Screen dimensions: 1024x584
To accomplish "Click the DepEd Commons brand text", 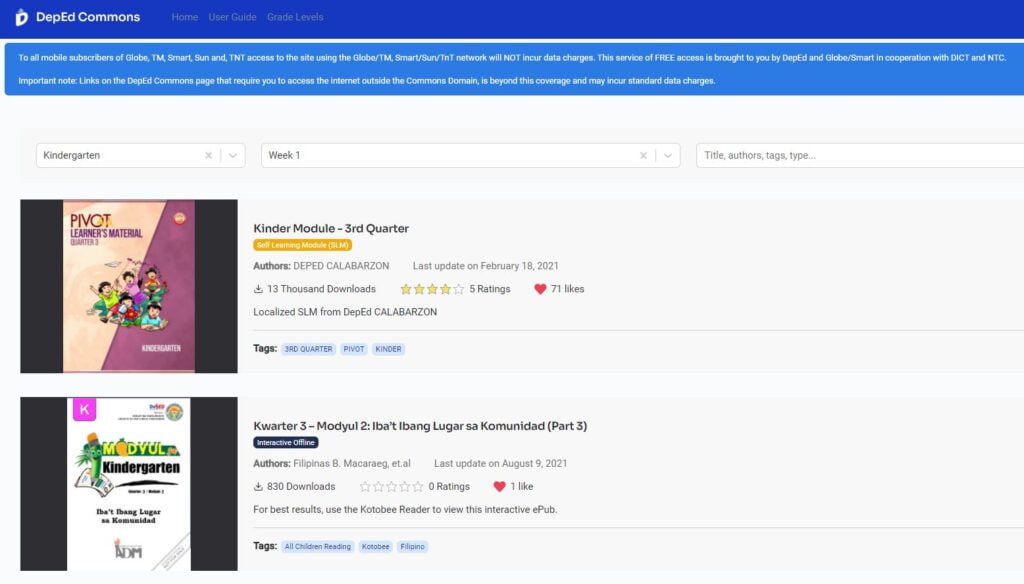I will pos(88,17).
